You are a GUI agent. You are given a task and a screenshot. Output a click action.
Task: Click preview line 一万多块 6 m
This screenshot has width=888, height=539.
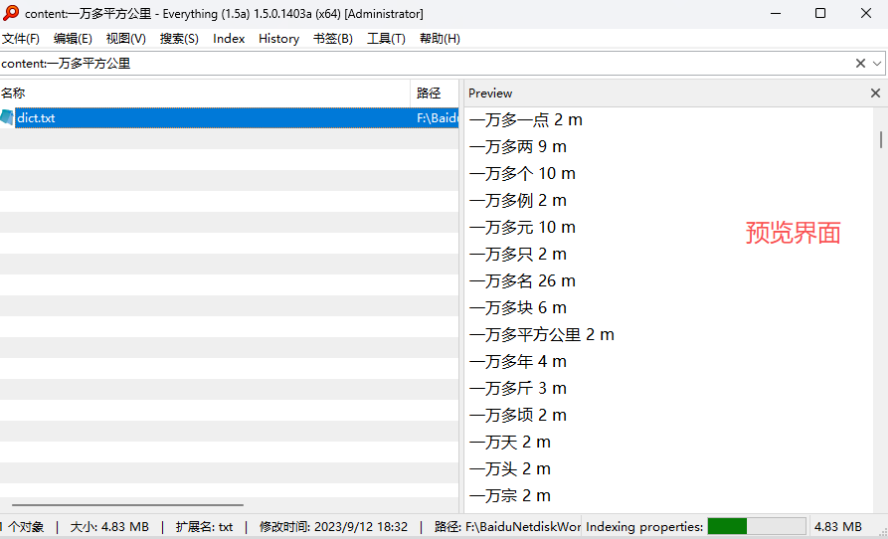click(x=518, y=307)
